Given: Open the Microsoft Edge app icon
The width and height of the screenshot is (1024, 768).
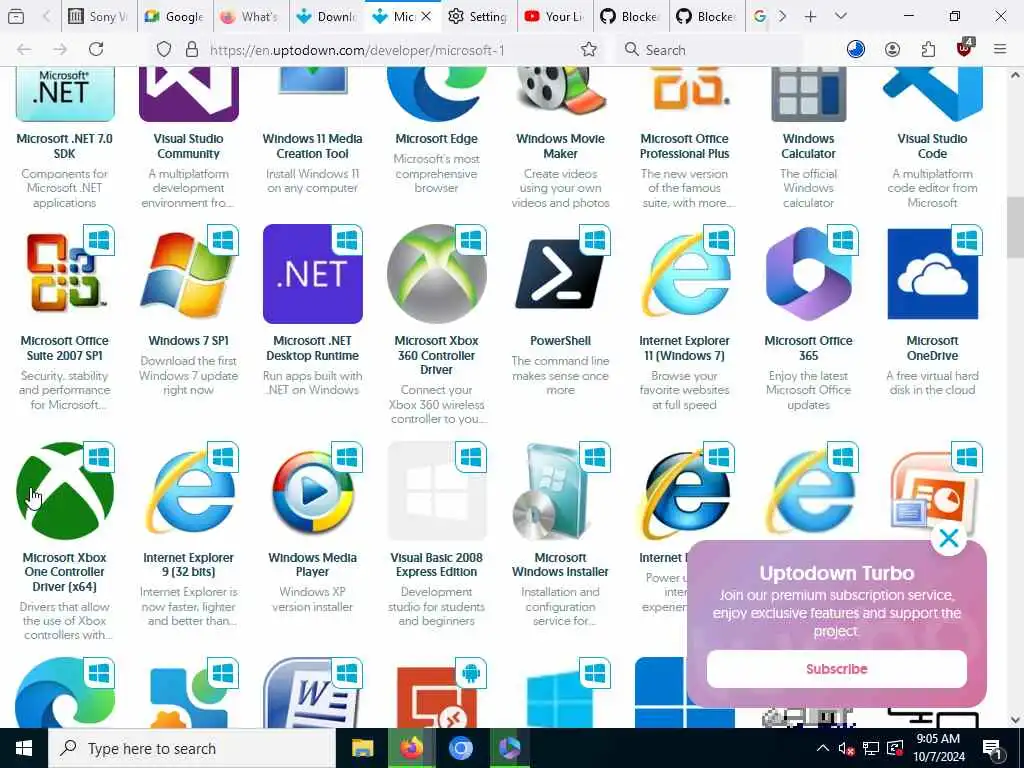Looking at the screenshot, I should coord(436,94).
